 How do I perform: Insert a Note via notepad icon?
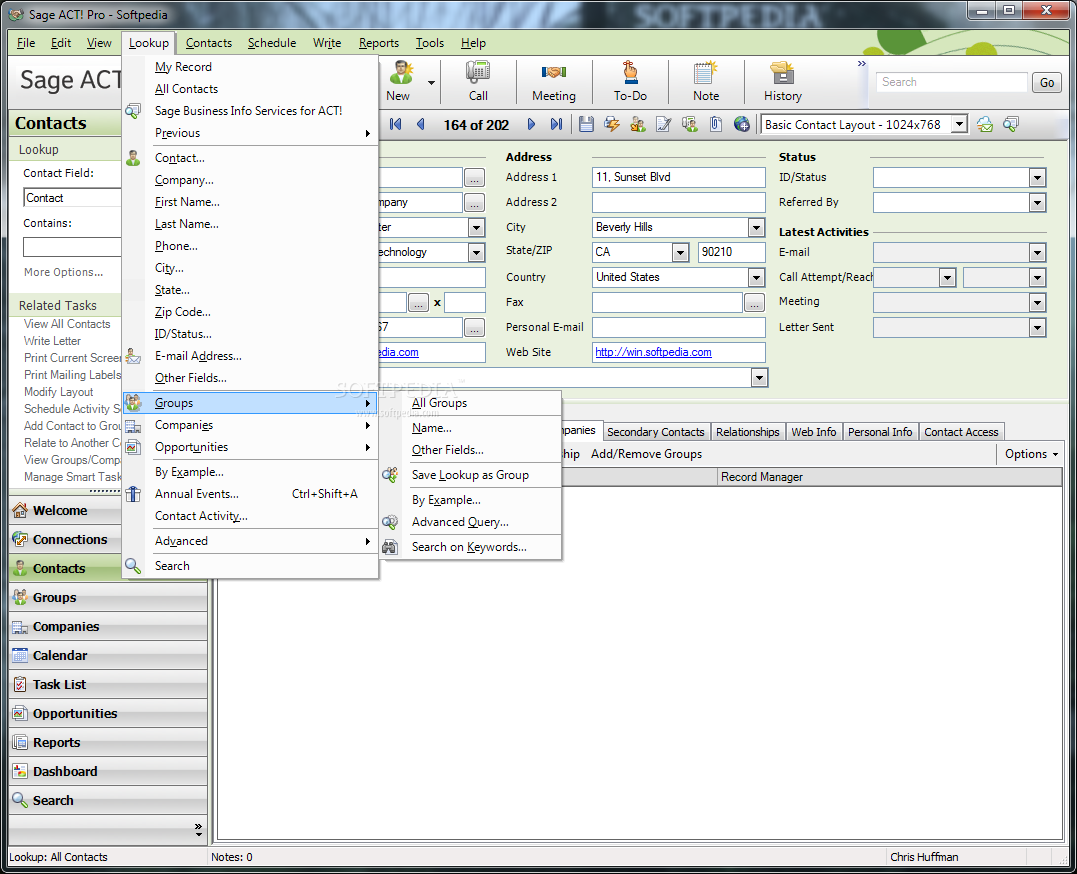click(705, 73)
